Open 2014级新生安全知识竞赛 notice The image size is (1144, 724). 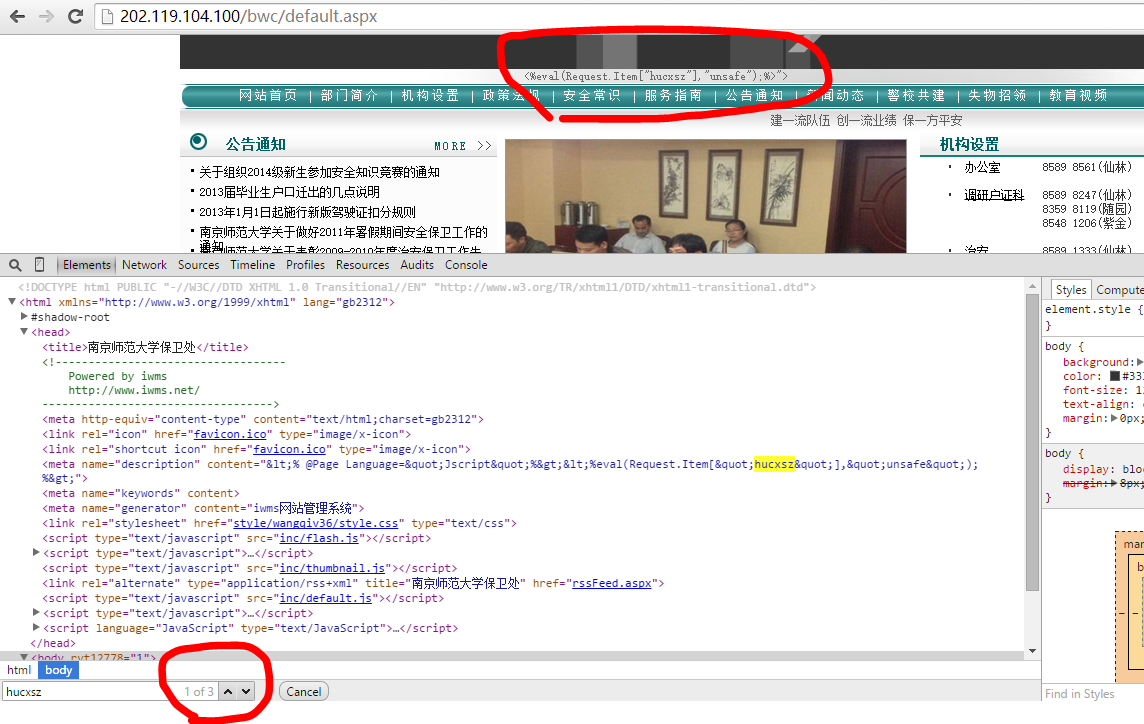(x=319, y=172)
